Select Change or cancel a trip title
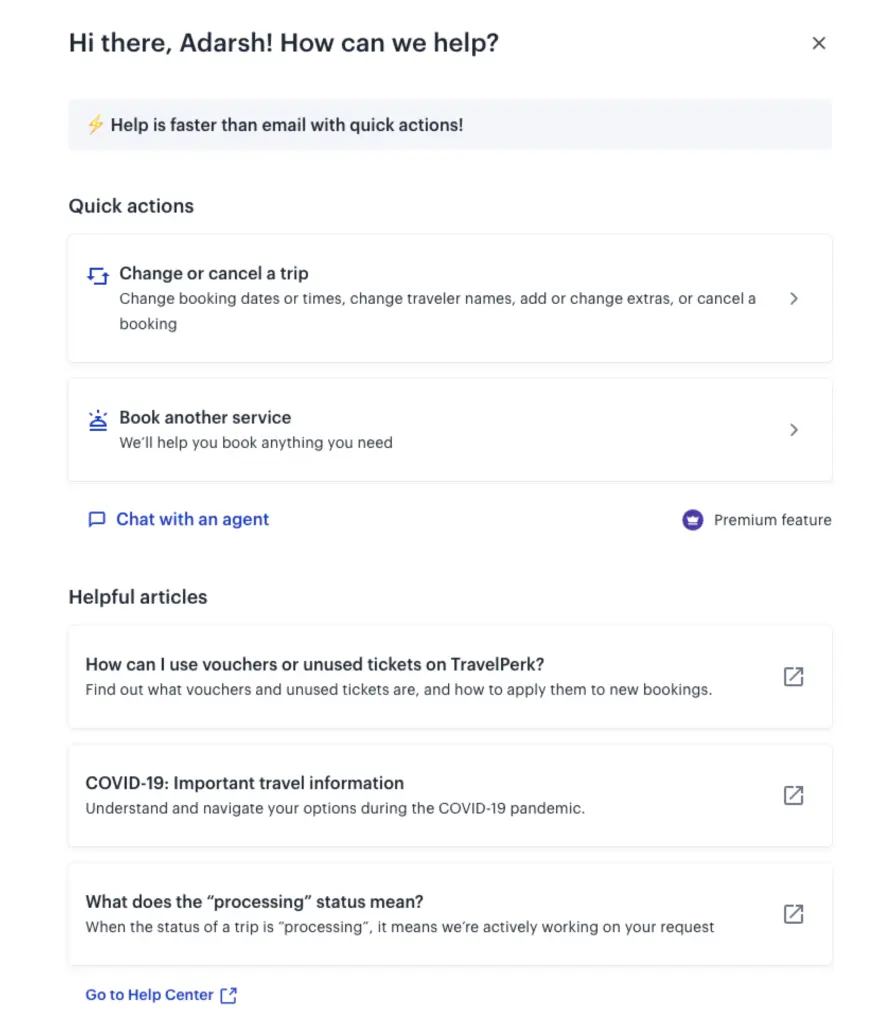Screen dimensions: 896x1024 [214, 273]
